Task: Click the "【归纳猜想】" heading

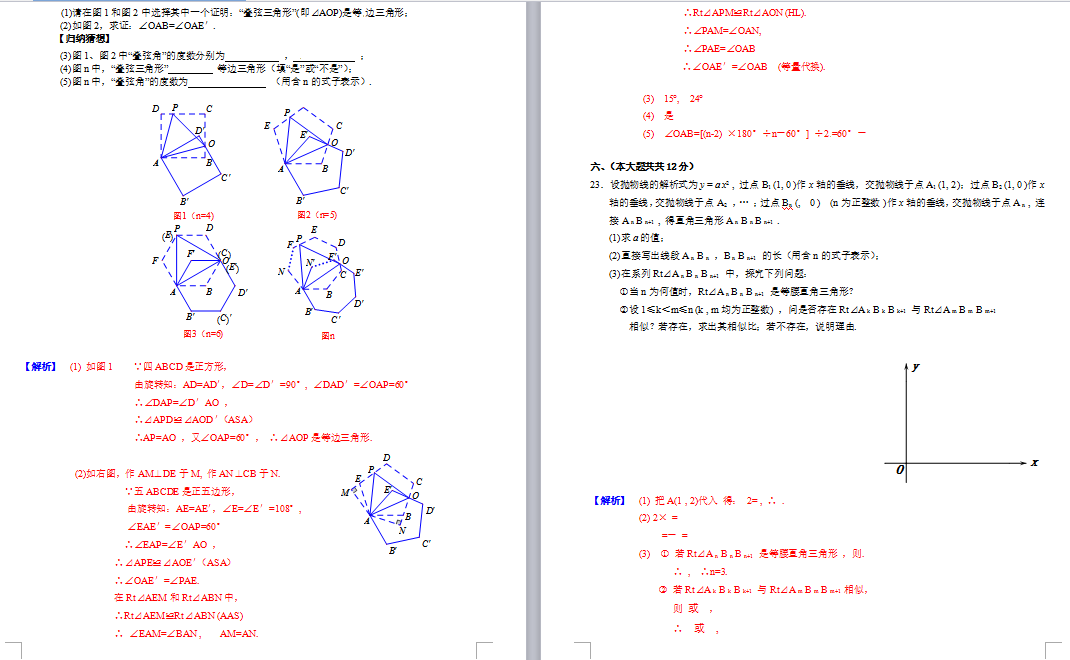Action: point(85,38)
